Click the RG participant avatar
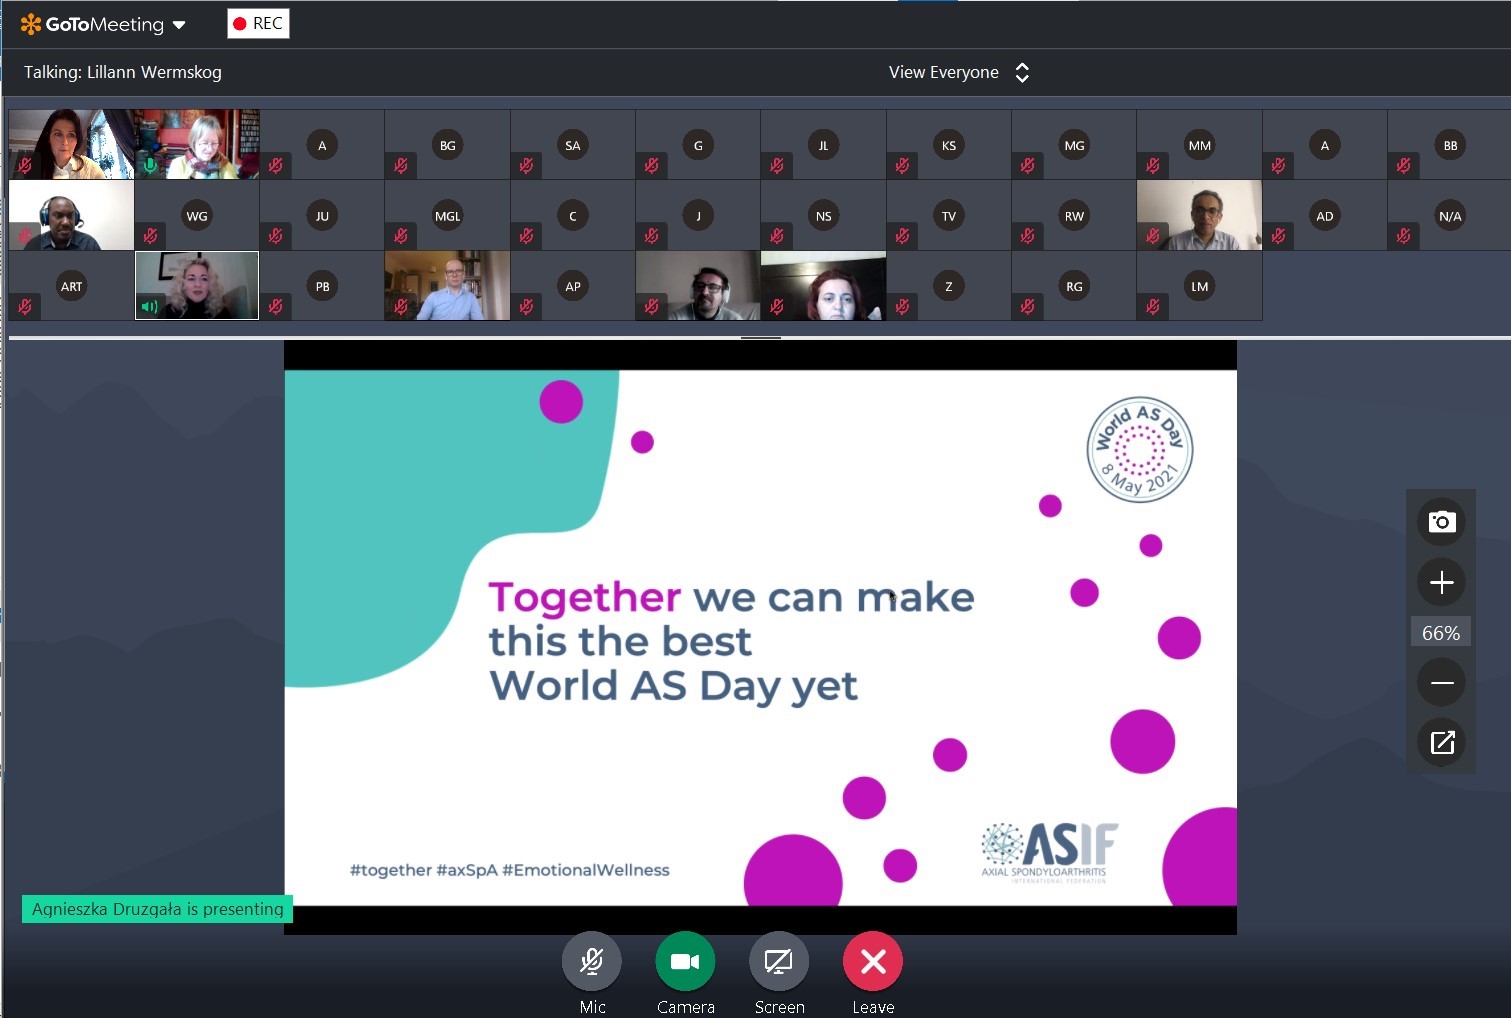Screen dimensions: 1511x1018 click(1074, 286)
